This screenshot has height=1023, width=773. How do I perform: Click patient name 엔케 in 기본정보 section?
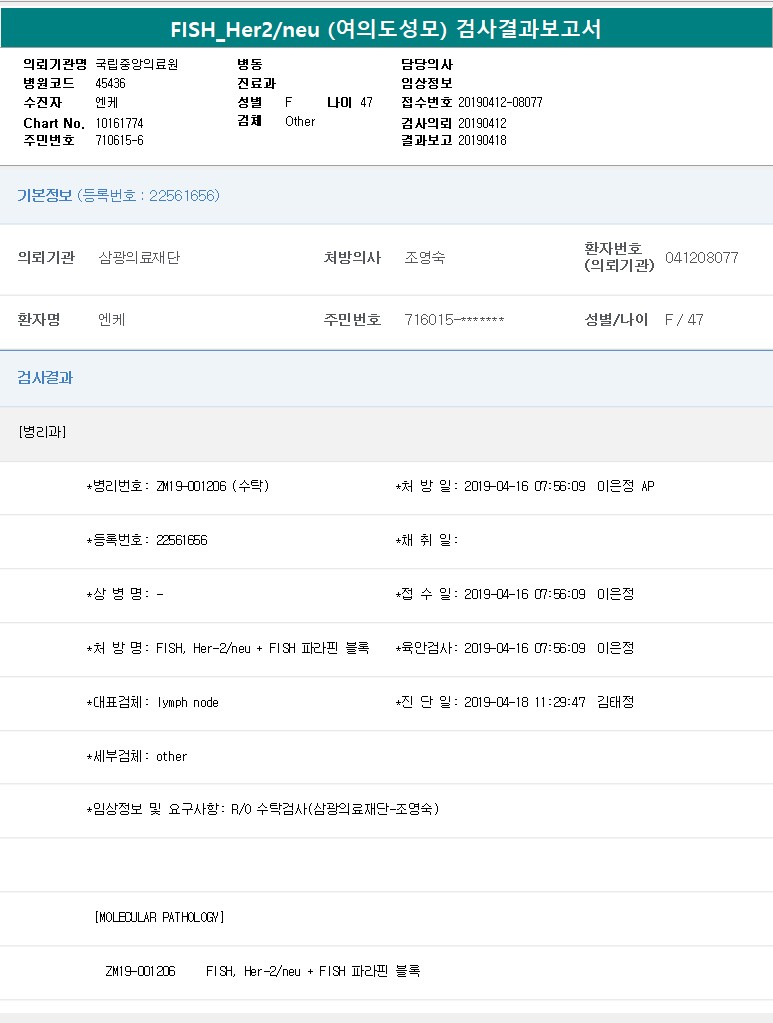112,320
